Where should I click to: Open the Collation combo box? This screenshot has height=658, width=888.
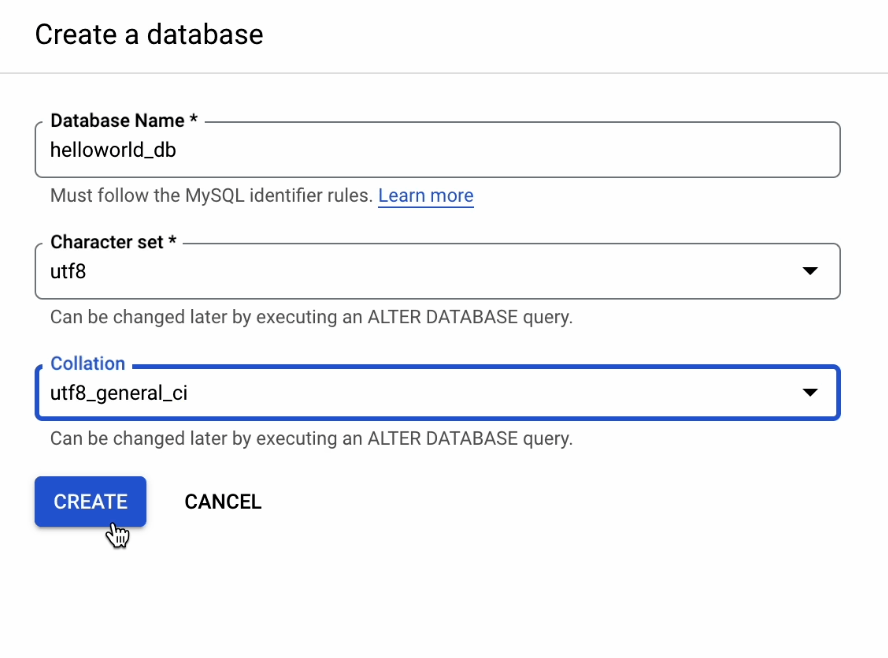click(x=437, y=393)
